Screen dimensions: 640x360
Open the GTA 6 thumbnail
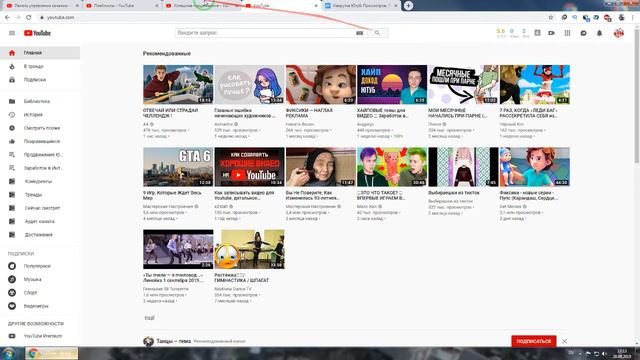pos(178,167)
